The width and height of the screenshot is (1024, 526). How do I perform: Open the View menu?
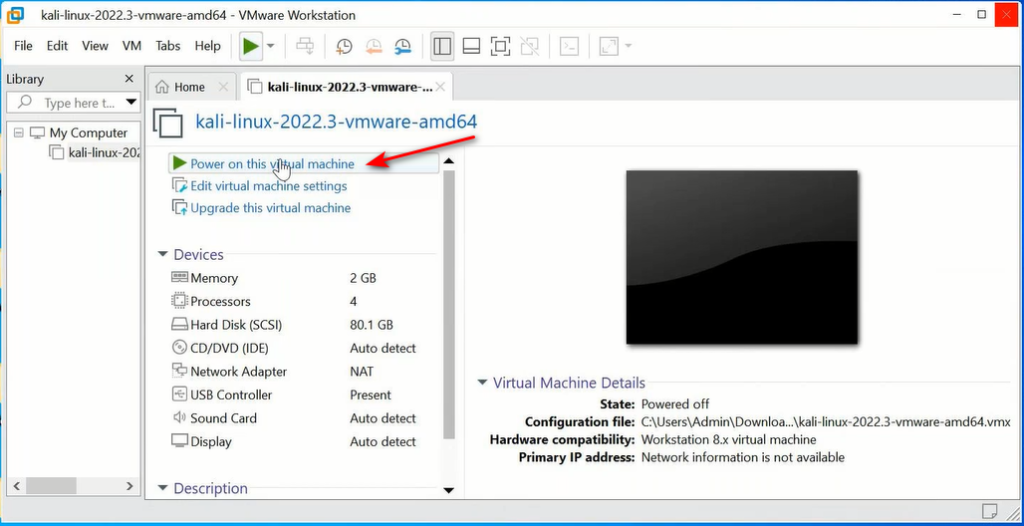point(95,46)
